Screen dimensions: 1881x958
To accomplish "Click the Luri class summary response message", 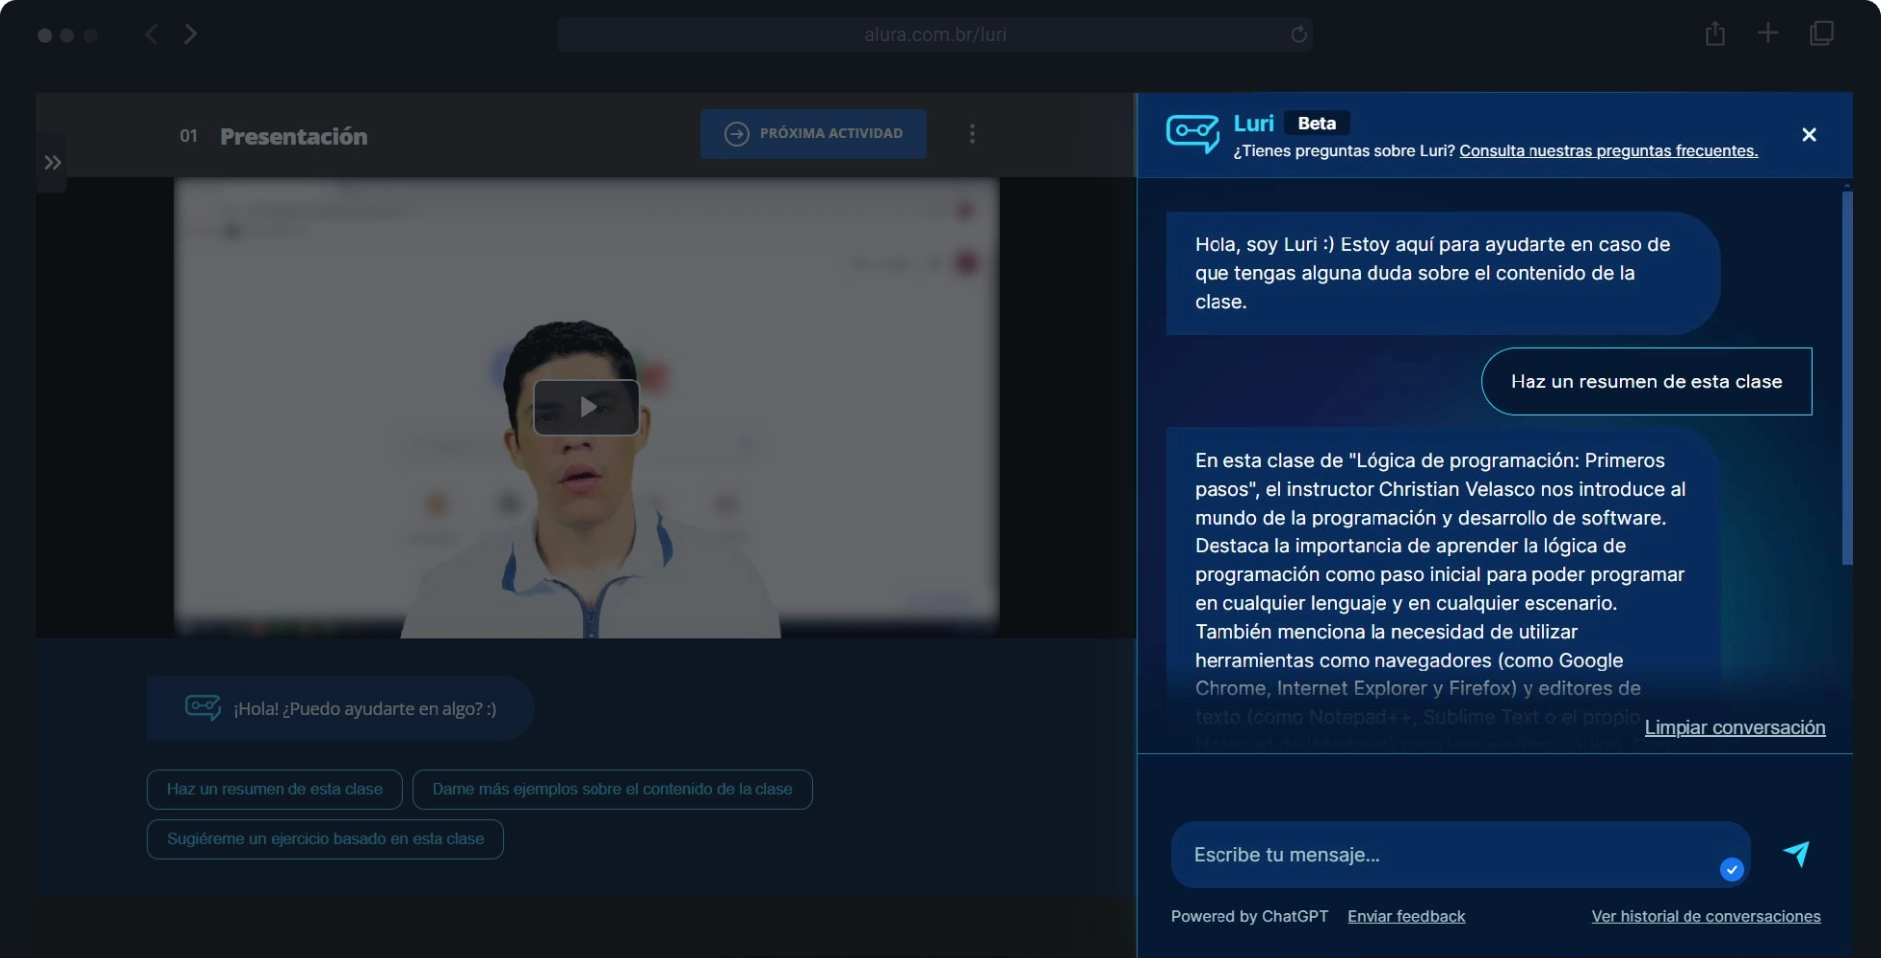I will pos(1443,590).
